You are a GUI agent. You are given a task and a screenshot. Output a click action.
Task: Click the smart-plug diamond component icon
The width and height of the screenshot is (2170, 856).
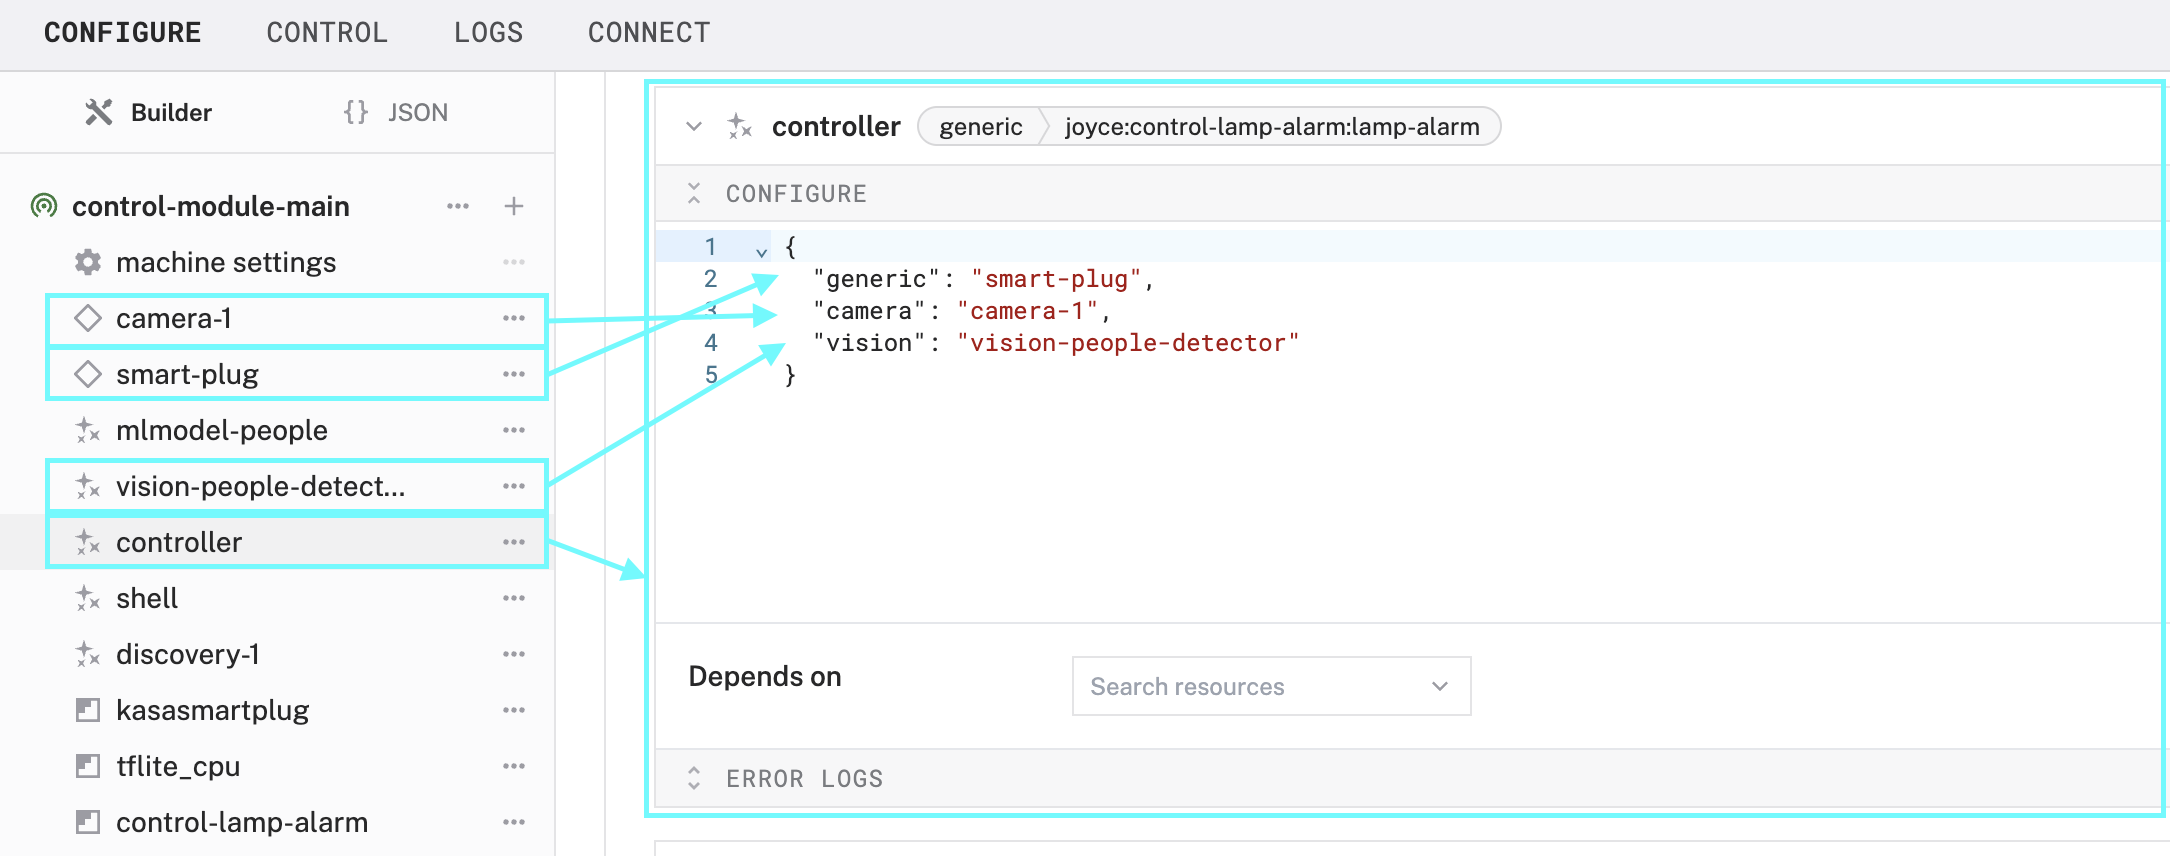(88, 374)
